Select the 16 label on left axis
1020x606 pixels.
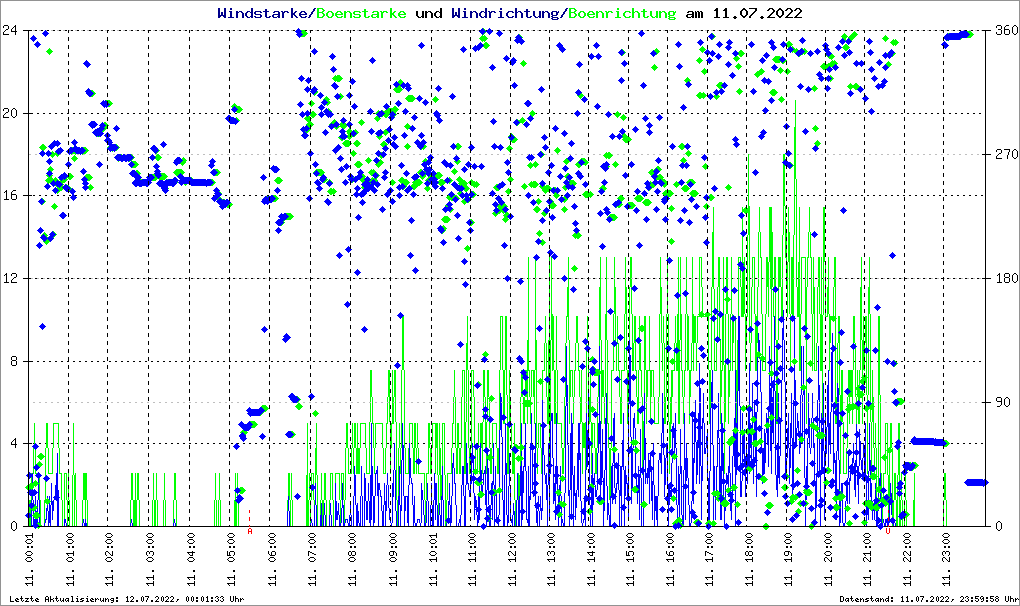[14, 196]
